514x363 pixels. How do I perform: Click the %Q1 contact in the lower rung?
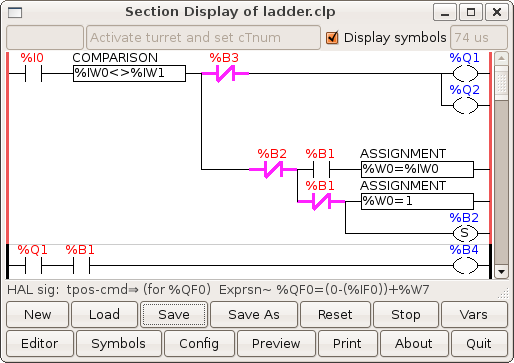click(x=33, y=266)
